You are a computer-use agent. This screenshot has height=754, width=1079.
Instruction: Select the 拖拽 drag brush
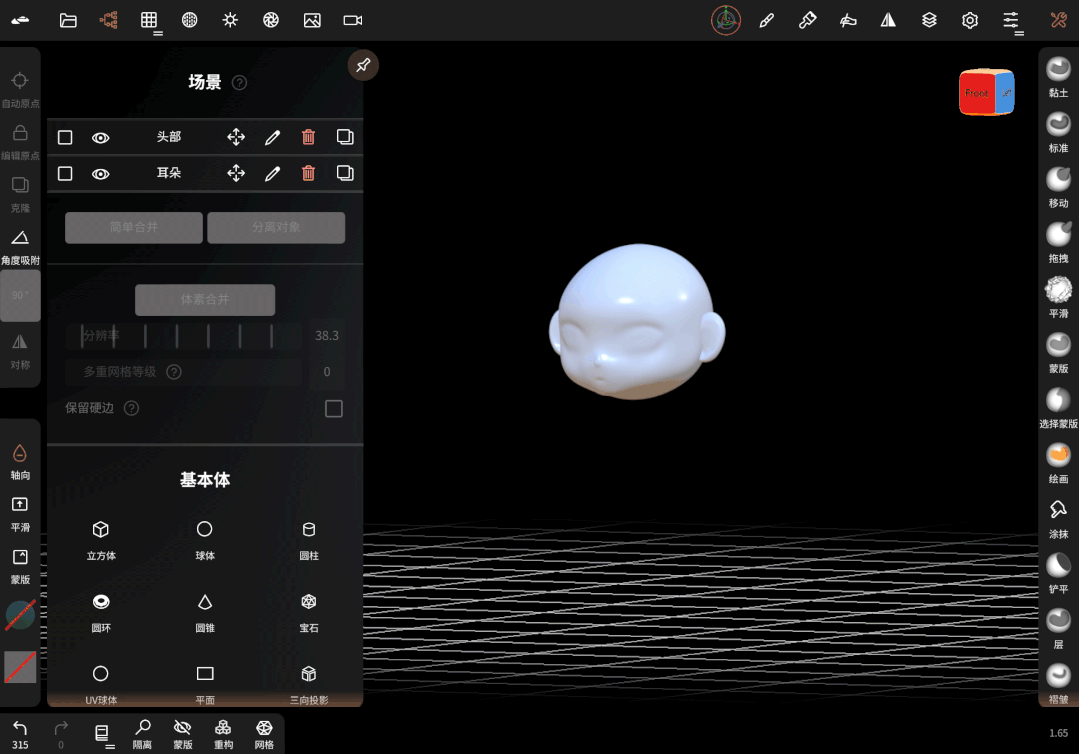coord(1058,242)
